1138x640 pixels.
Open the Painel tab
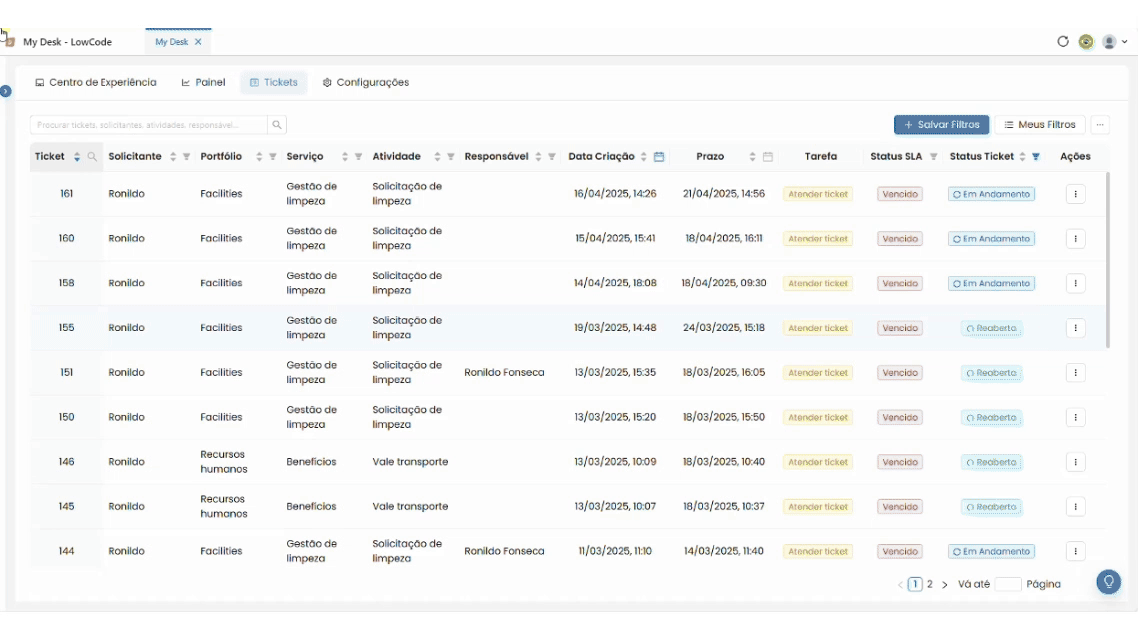click(203, 83)
